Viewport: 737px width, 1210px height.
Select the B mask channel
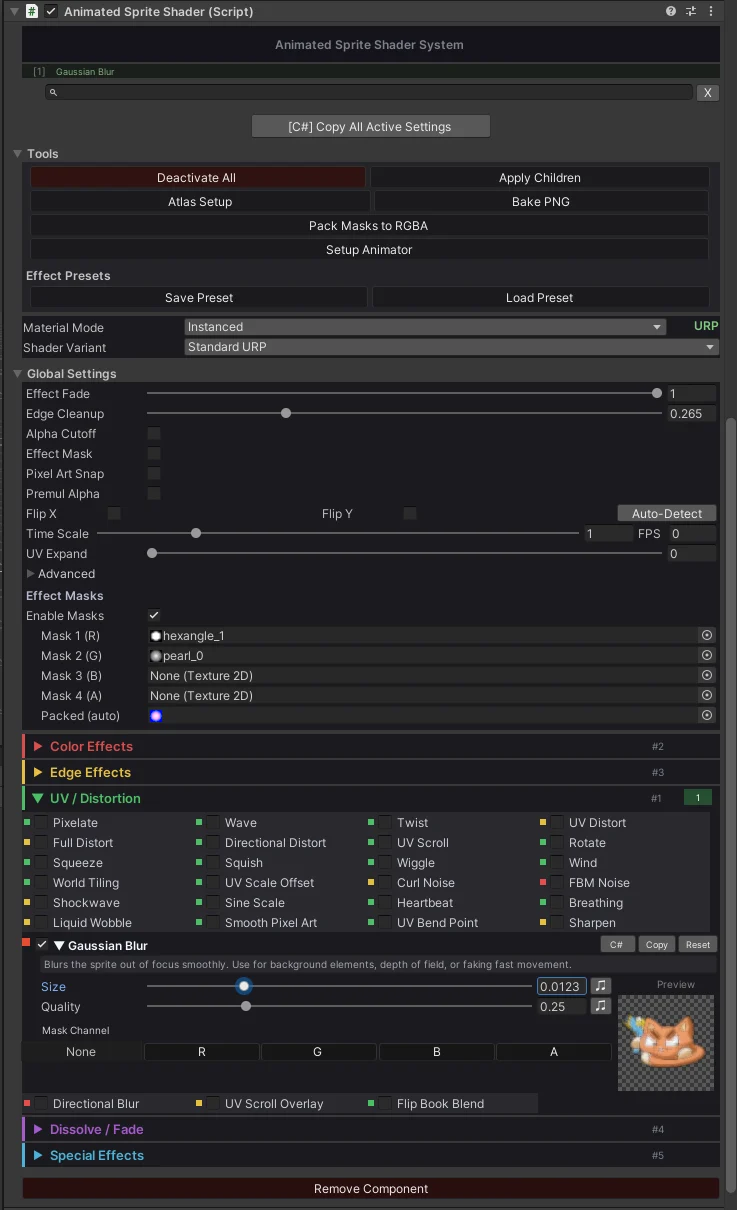[436, 1051]
